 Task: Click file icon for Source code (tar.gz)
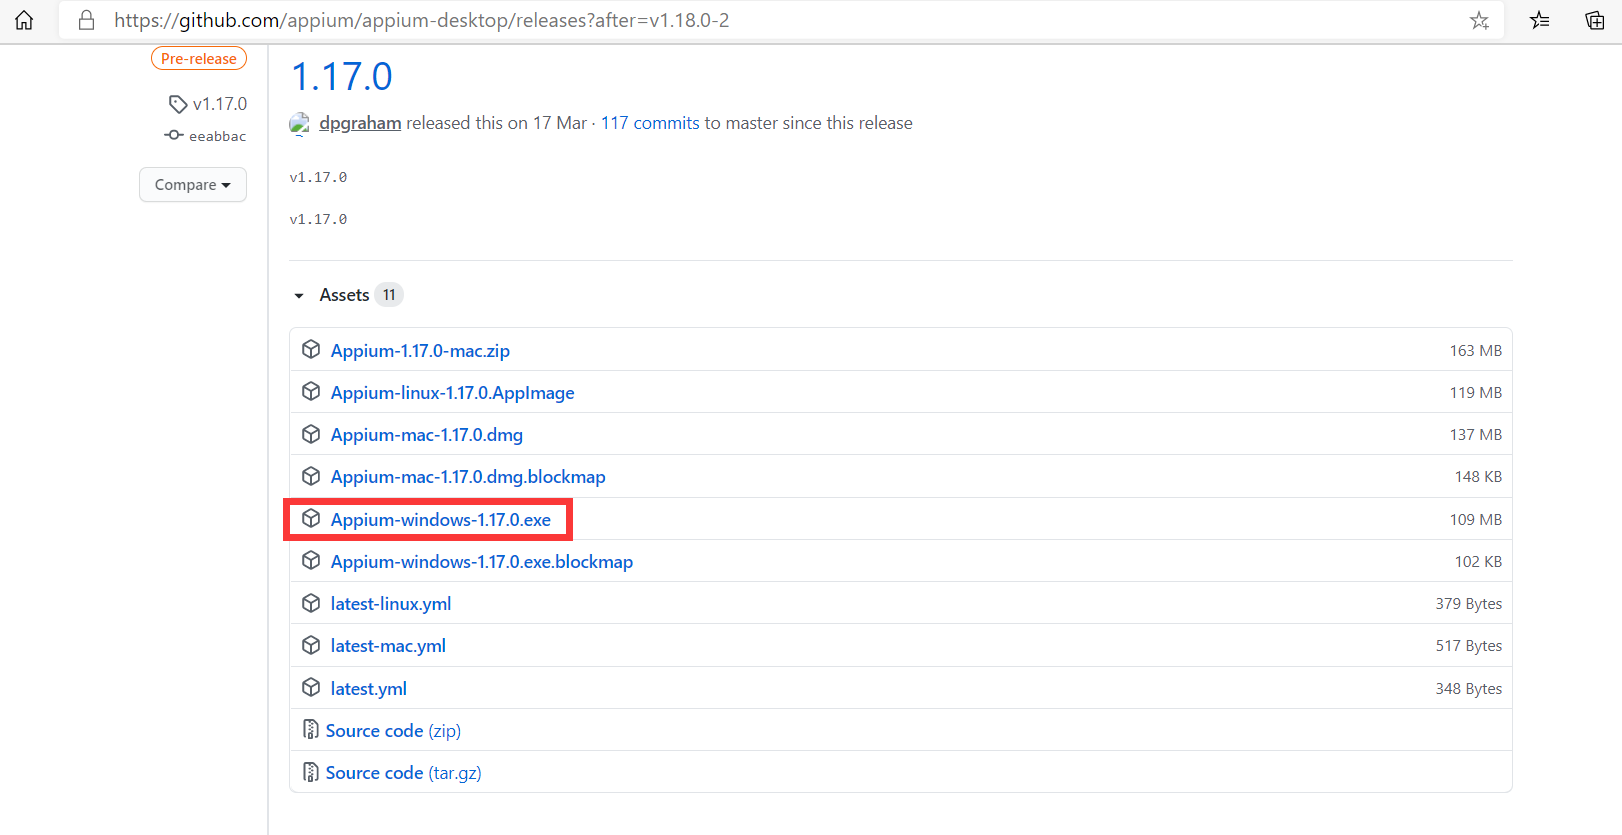coord(311,772)
